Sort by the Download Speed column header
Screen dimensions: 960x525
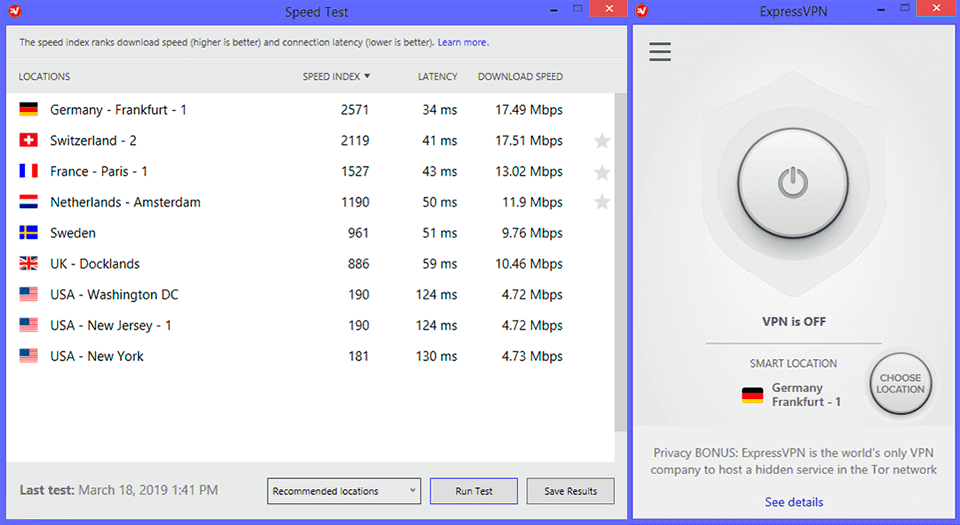coord(520,76)
